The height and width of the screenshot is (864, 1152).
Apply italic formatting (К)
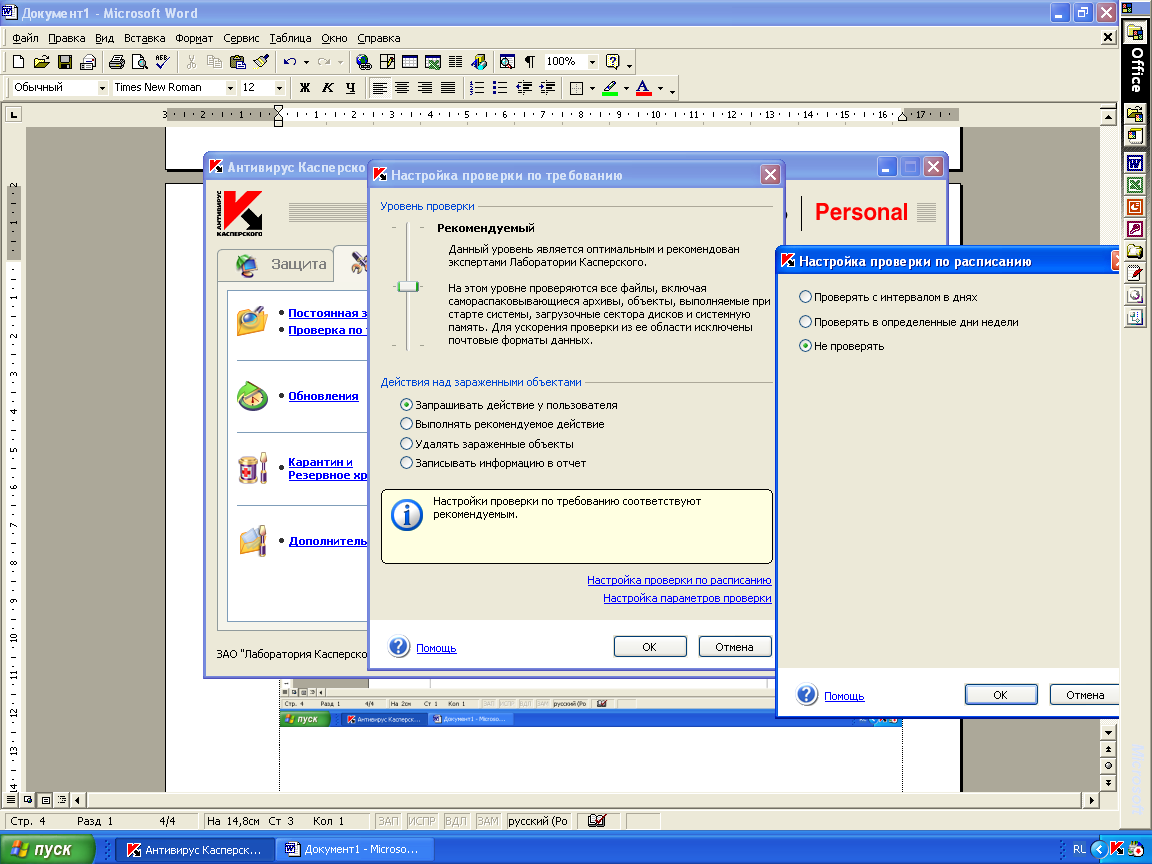tap(328, 88)
